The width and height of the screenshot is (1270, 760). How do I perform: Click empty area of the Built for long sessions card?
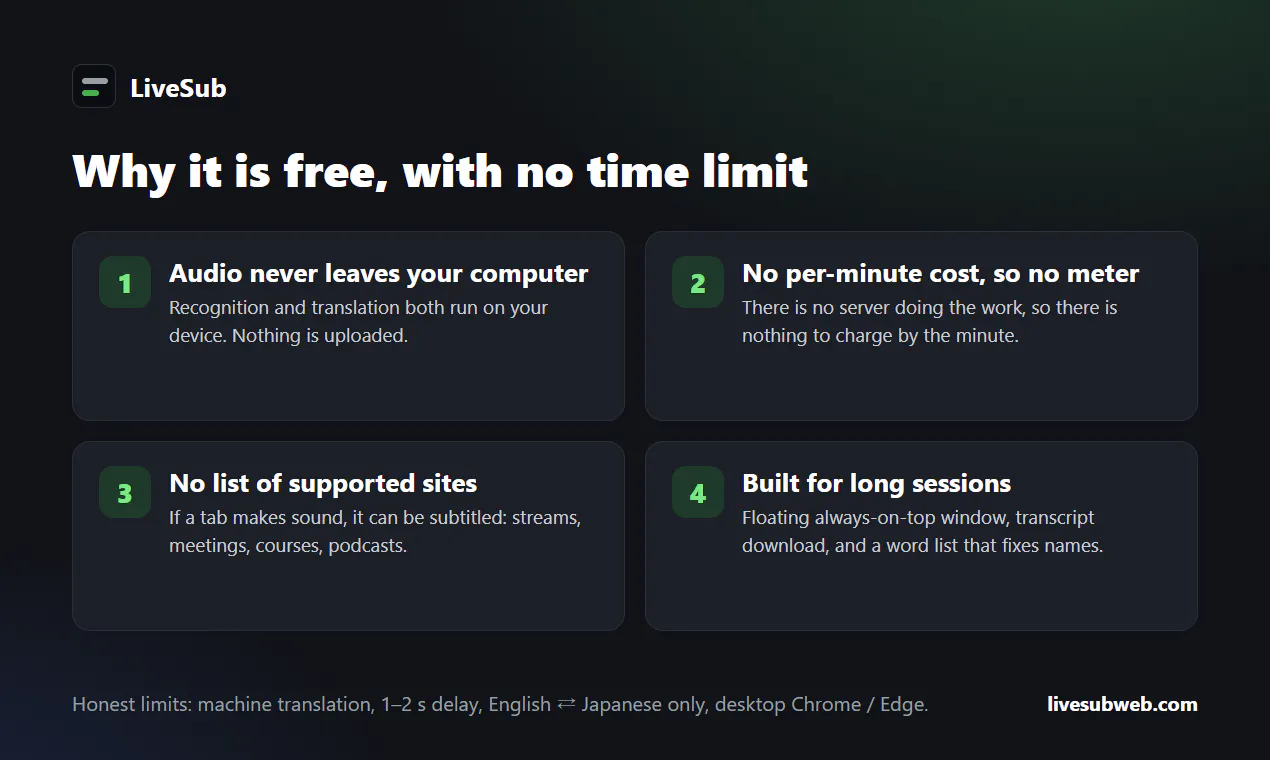click(921, 595)
